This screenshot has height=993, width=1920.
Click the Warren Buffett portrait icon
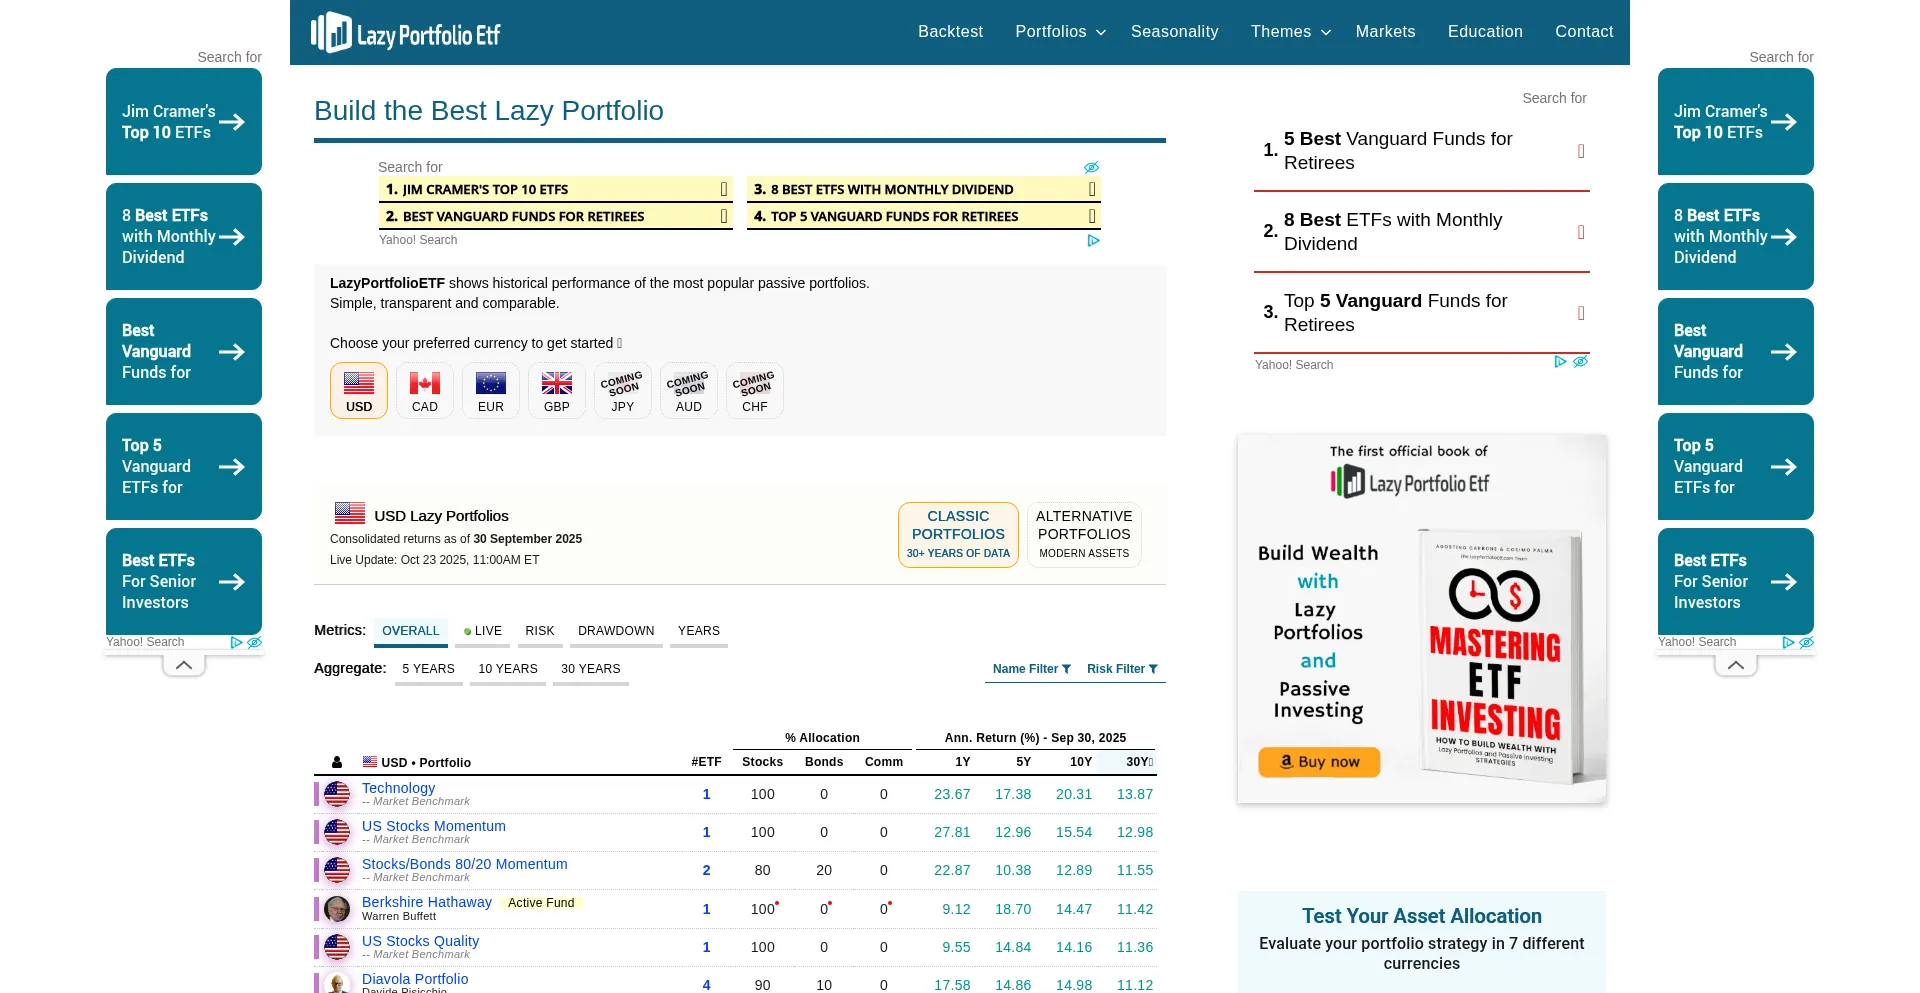[x=337, y=909]
